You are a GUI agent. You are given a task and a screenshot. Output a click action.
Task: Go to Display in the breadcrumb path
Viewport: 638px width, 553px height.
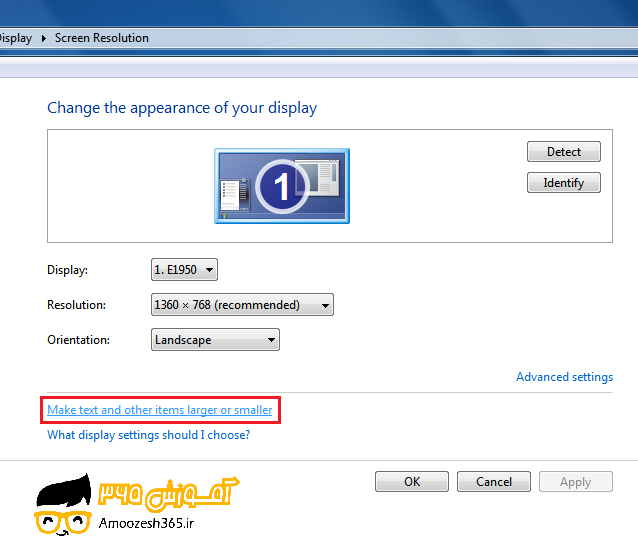[15, 38]
